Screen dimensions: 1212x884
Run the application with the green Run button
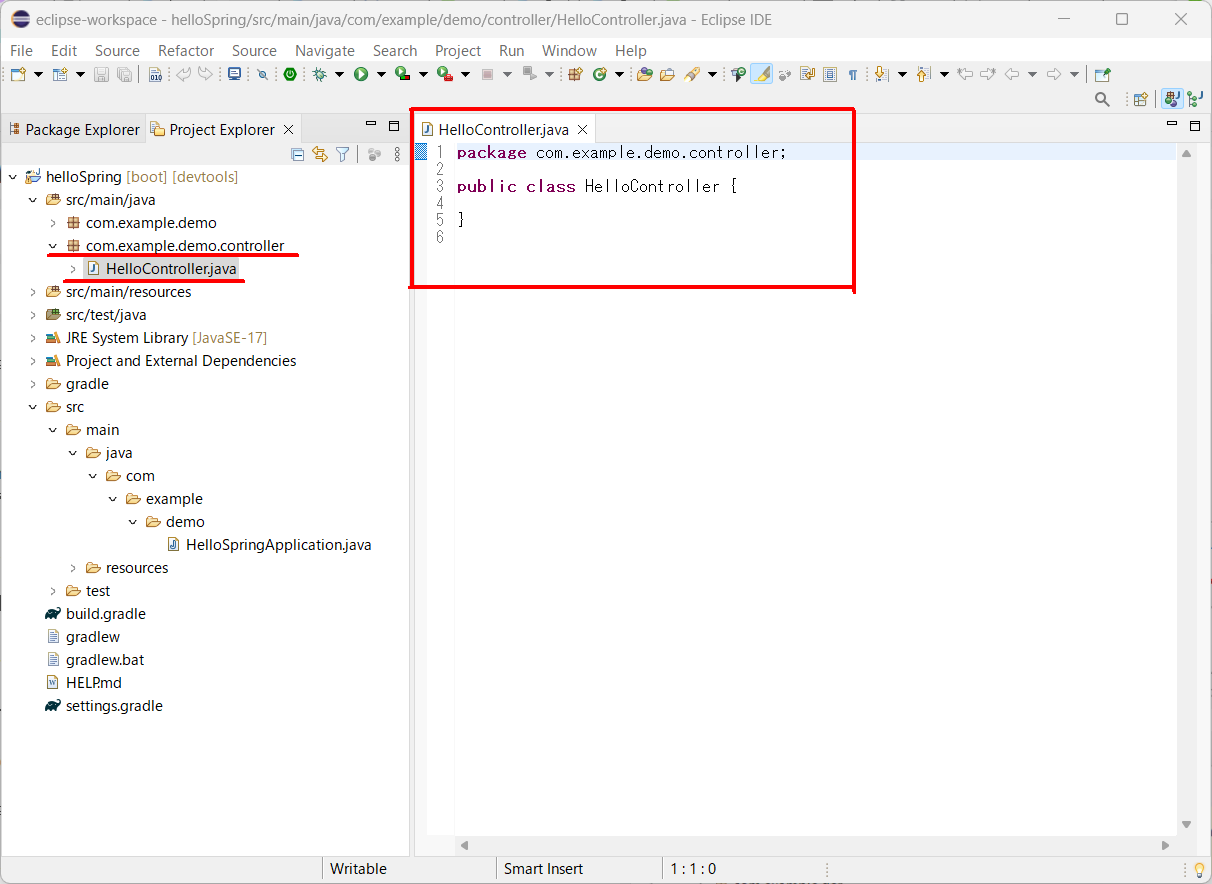coord(362,74)
